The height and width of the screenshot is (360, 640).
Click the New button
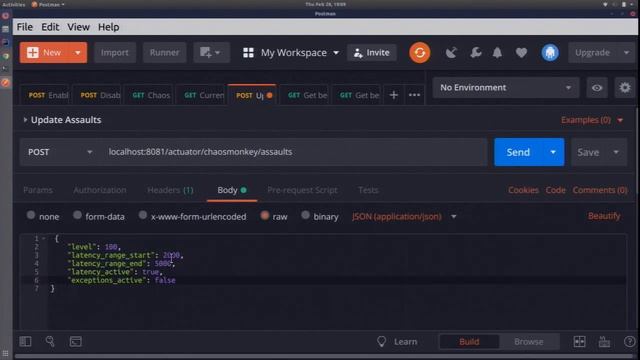tap(44, 53)
